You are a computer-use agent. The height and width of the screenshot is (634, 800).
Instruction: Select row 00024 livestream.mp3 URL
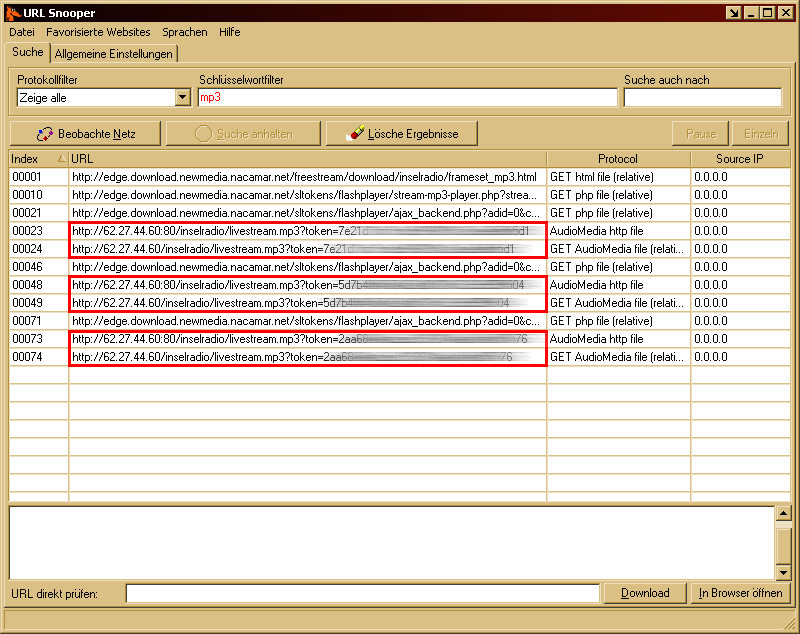(x=308, y=249)
